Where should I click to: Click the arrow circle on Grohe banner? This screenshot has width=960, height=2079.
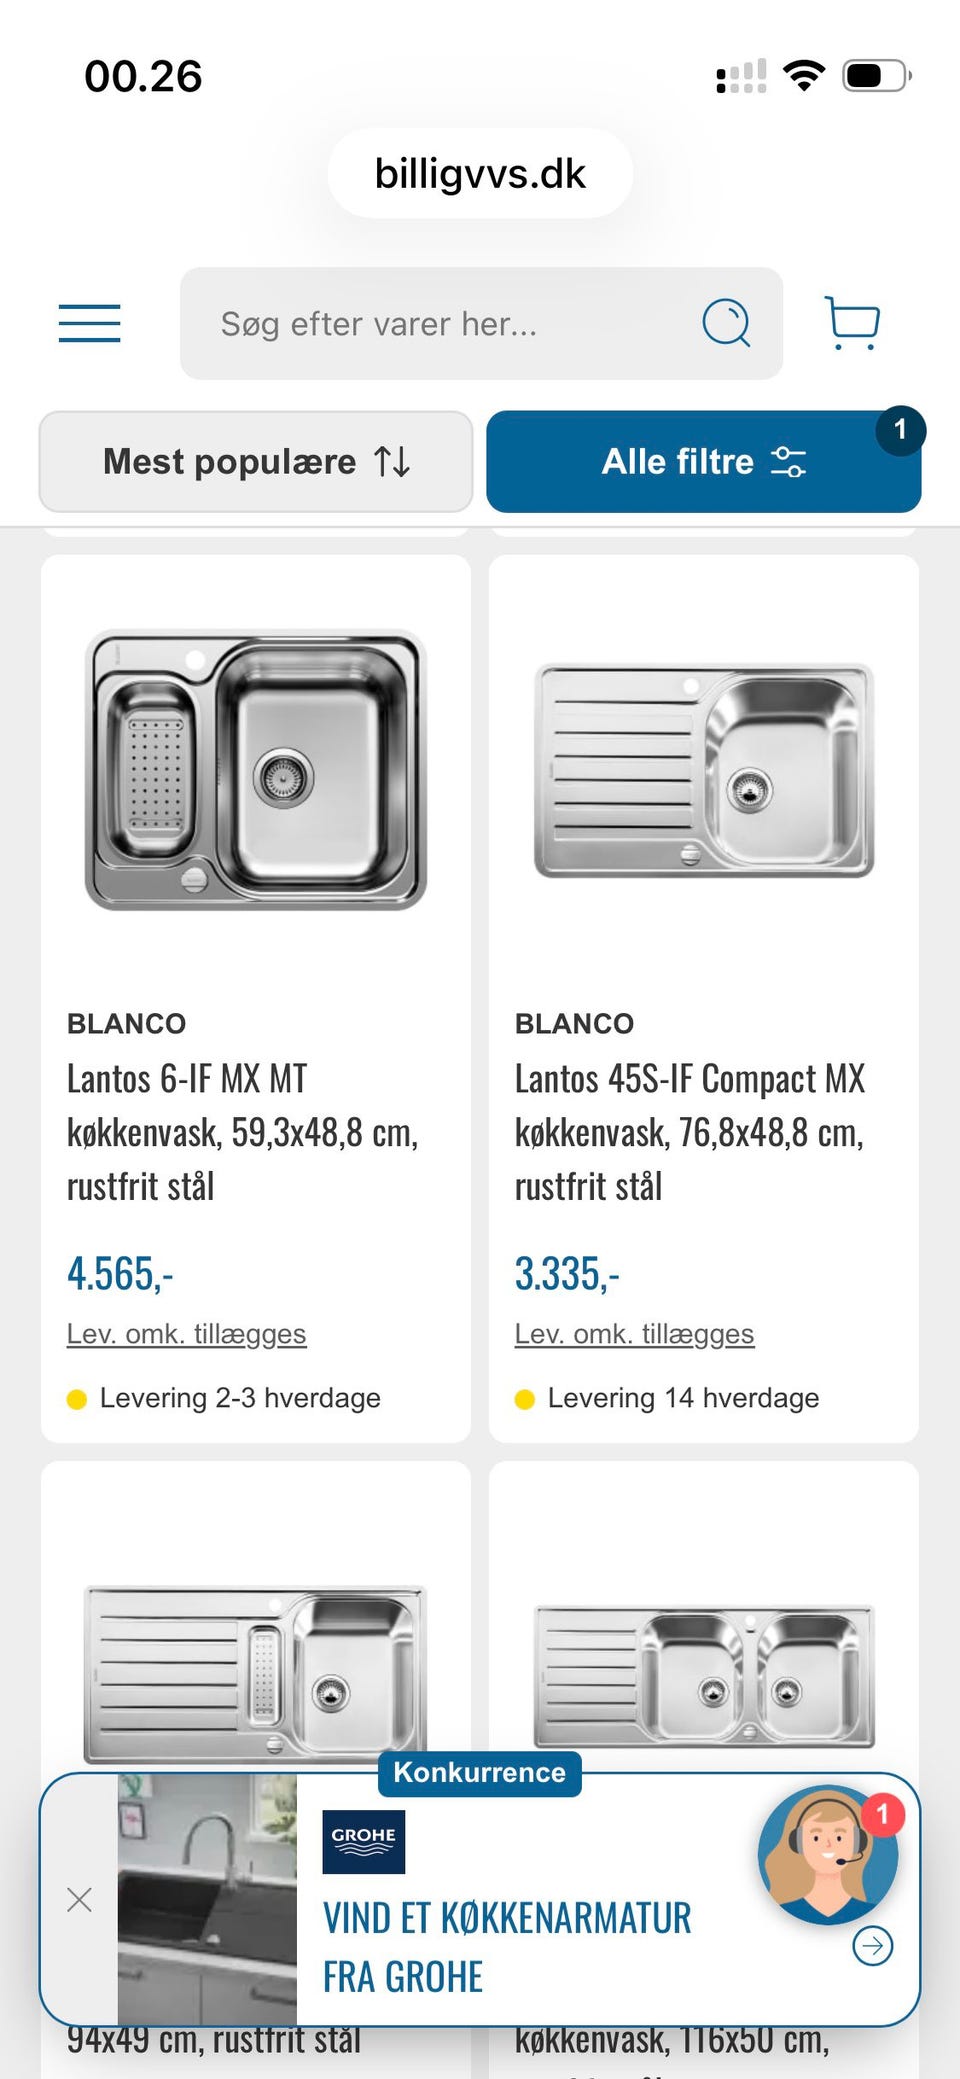[x=873, y=1945]
